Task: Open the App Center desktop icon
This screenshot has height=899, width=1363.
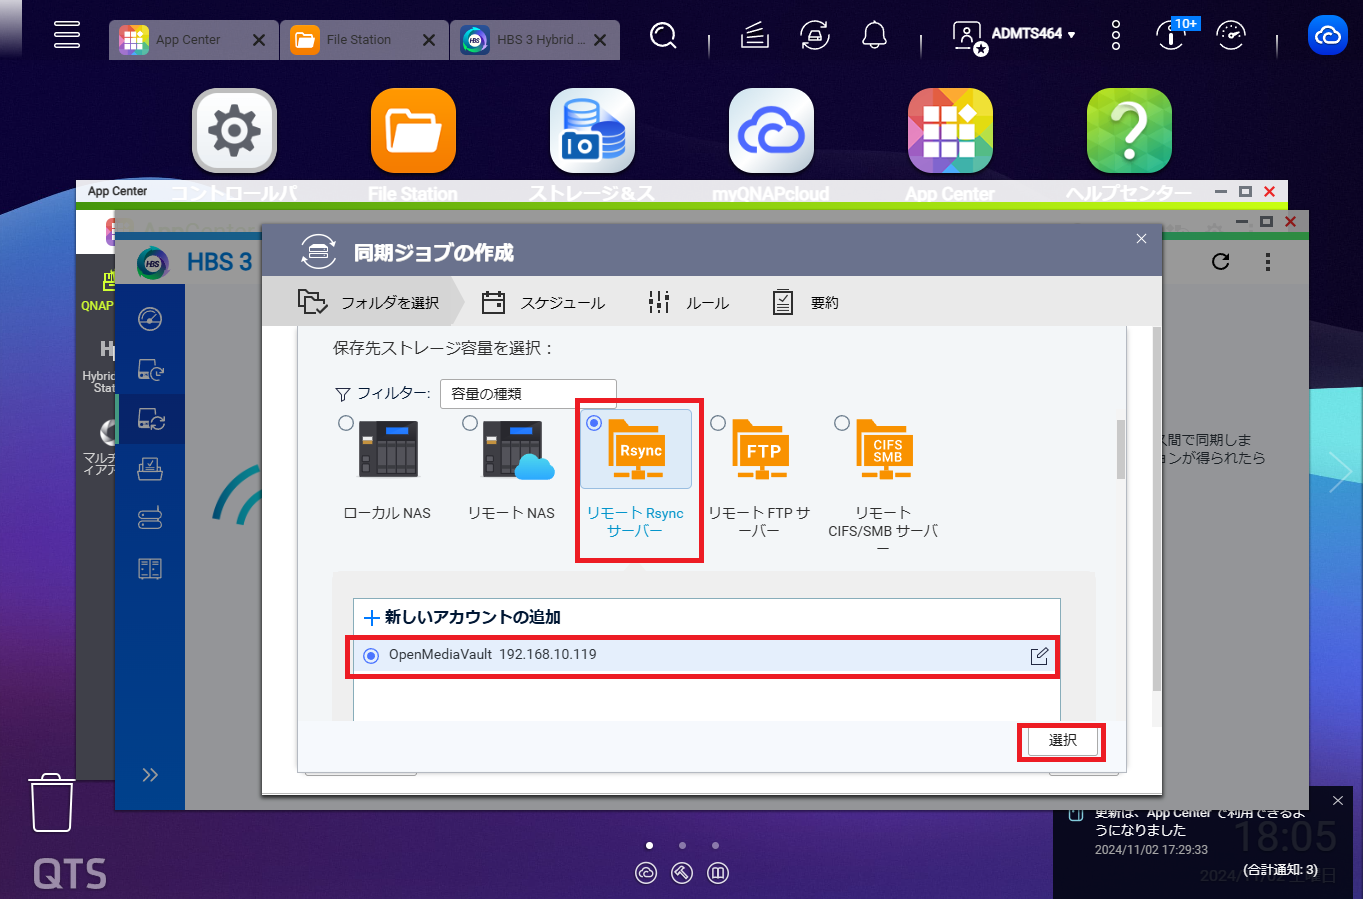Action: pos(950,130)
